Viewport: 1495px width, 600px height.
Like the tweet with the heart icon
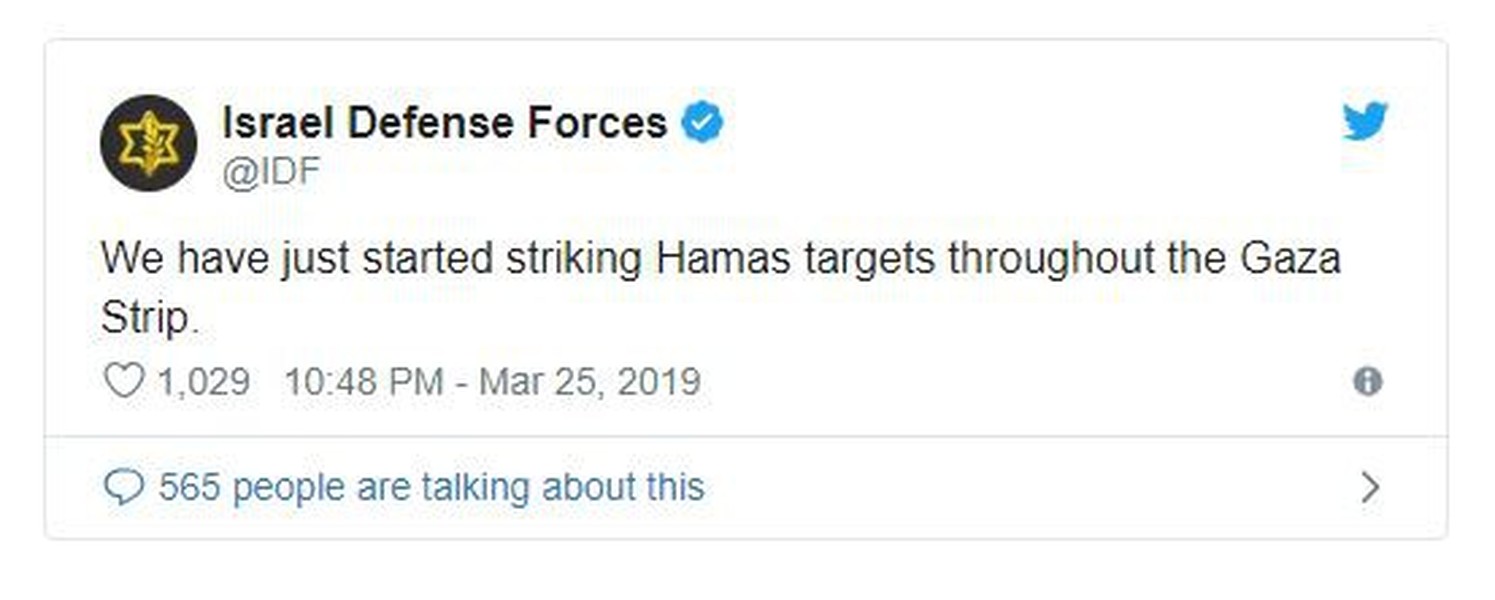pos(124,381)
